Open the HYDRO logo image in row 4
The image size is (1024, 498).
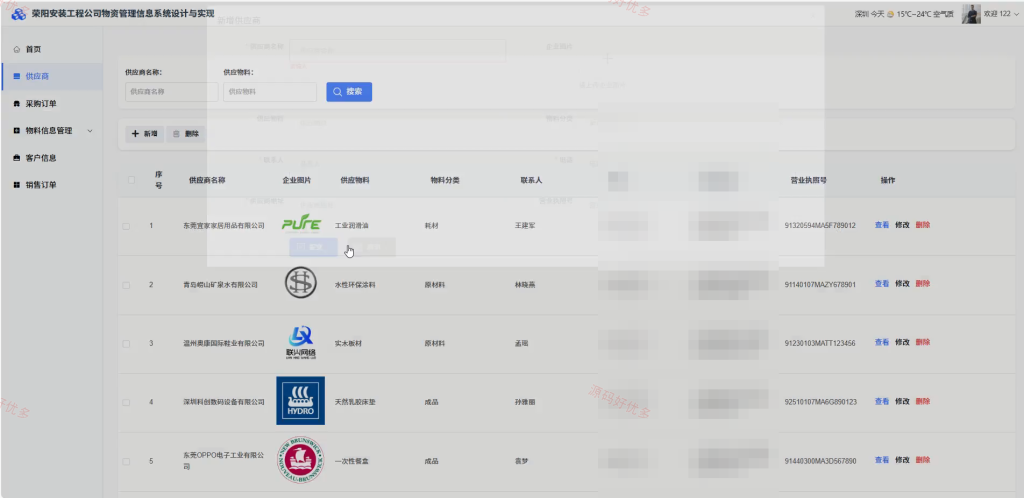click(300, 401)
